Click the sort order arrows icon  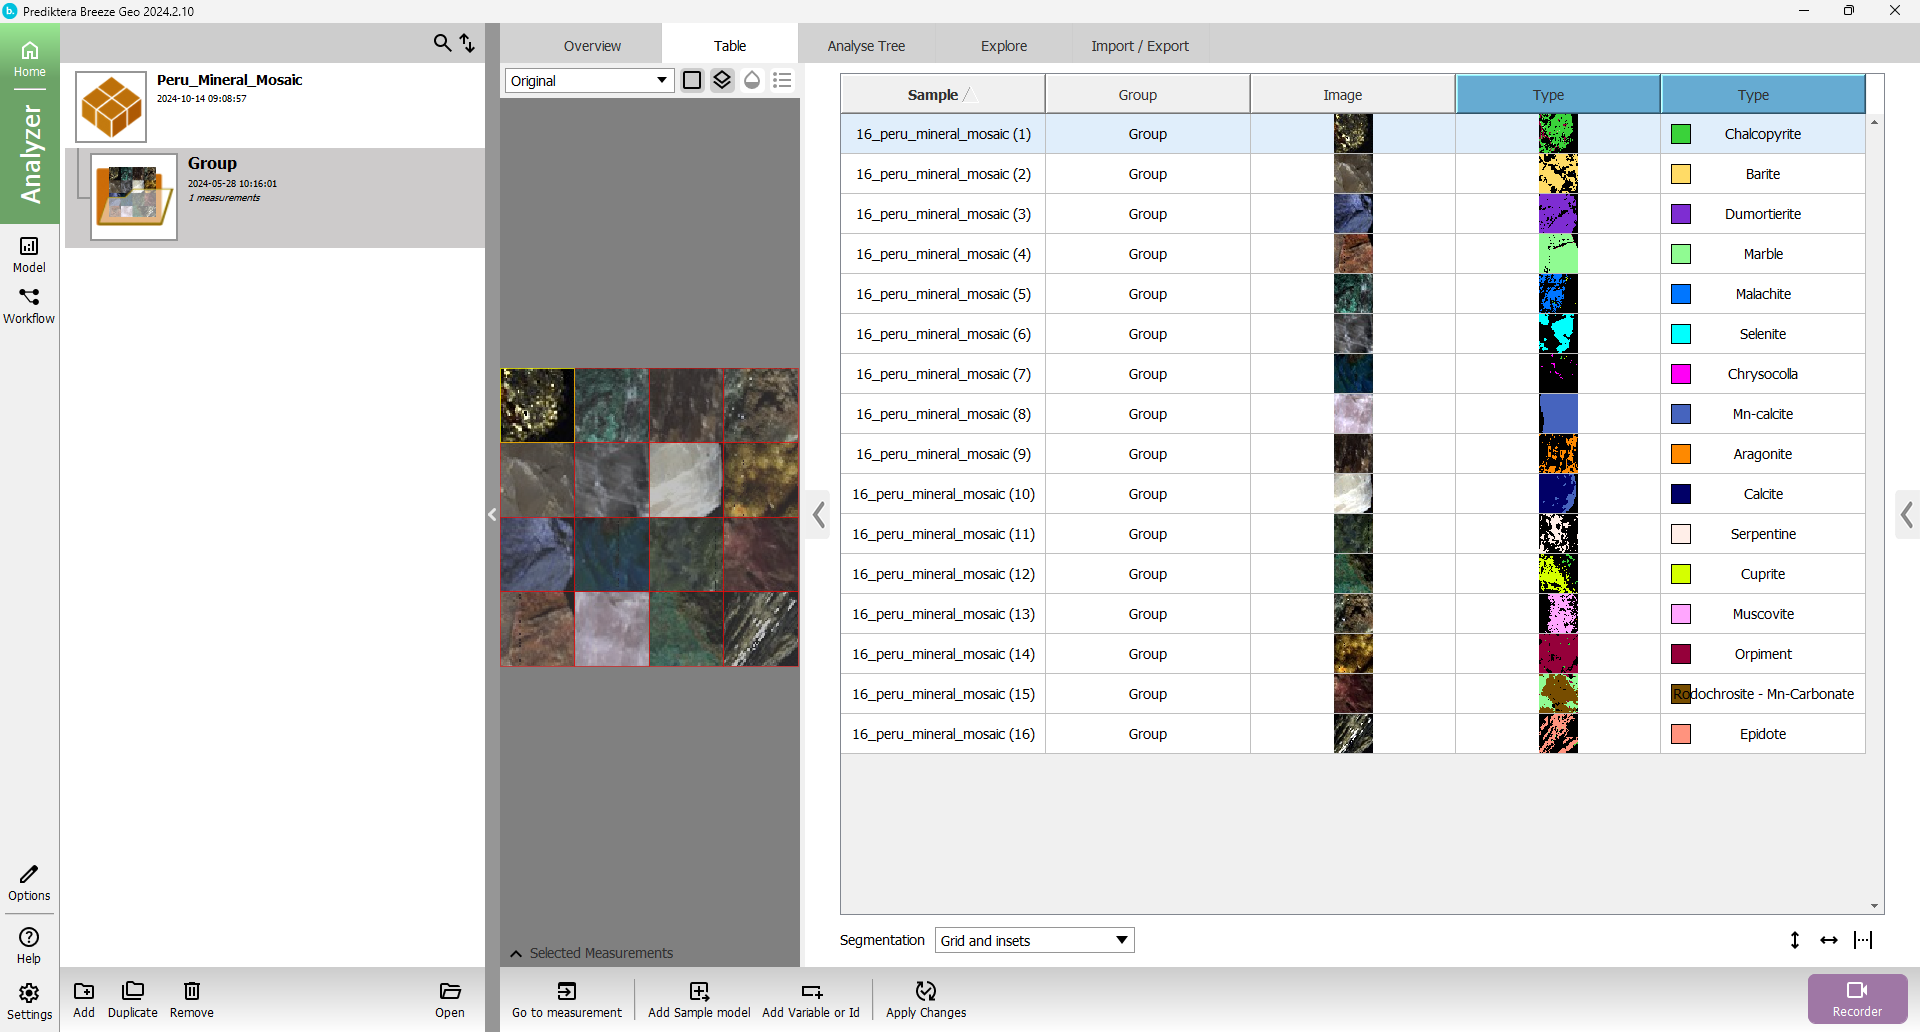click(x=467, y=43)
